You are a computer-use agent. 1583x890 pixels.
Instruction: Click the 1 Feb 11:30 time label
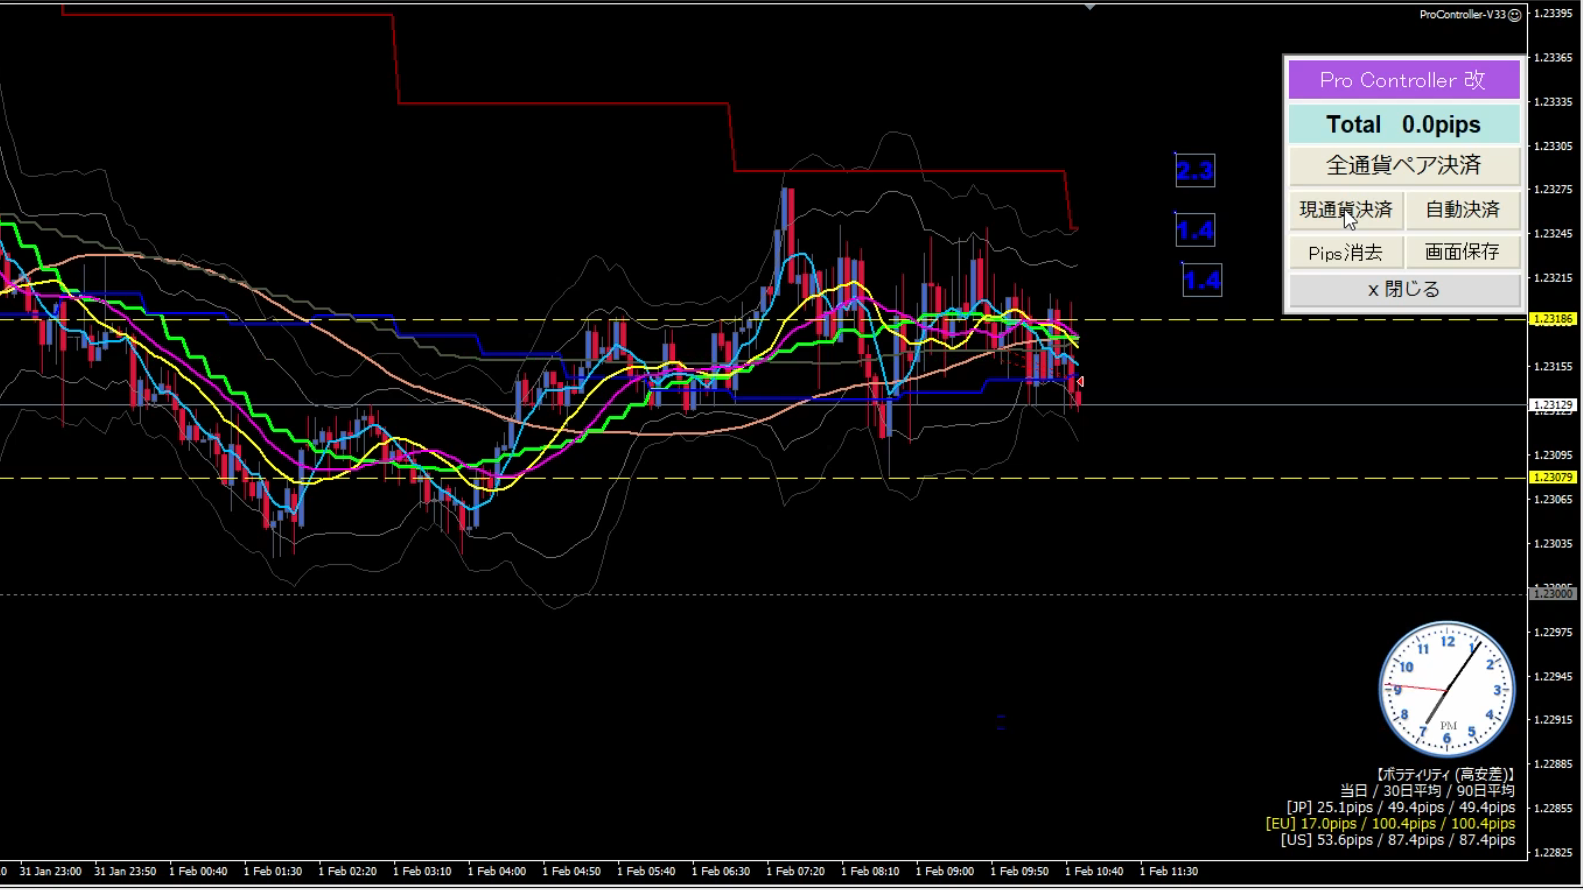pos(1169,872)
